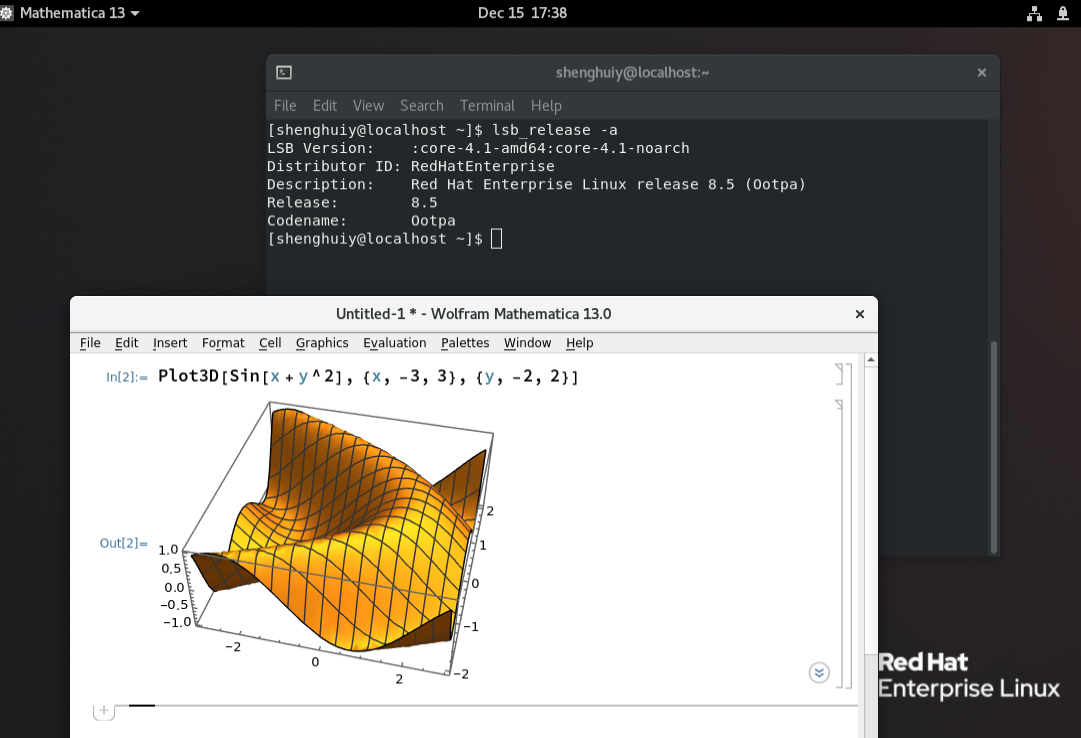Open the Mathematica 13 app menu in top bar
The height and width of the screenshot is (738, 1081).
(x=72, y=13)
